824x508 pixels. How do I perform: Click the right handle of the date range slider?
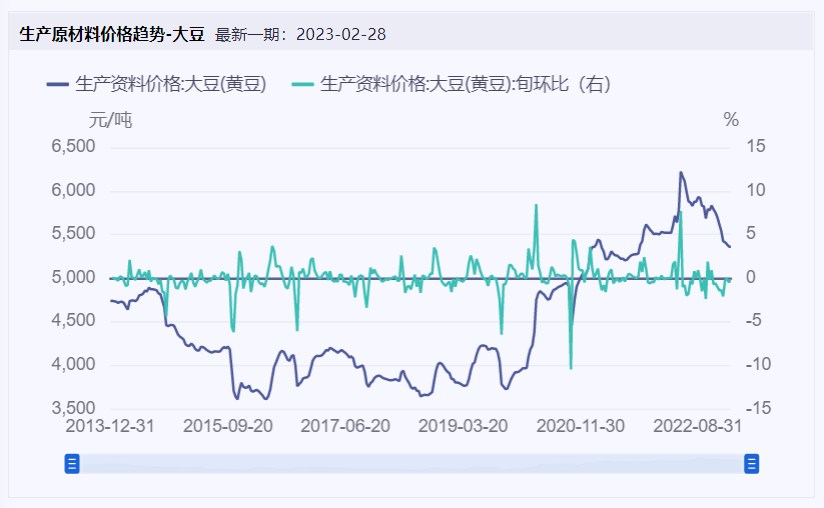pos(751,463)
